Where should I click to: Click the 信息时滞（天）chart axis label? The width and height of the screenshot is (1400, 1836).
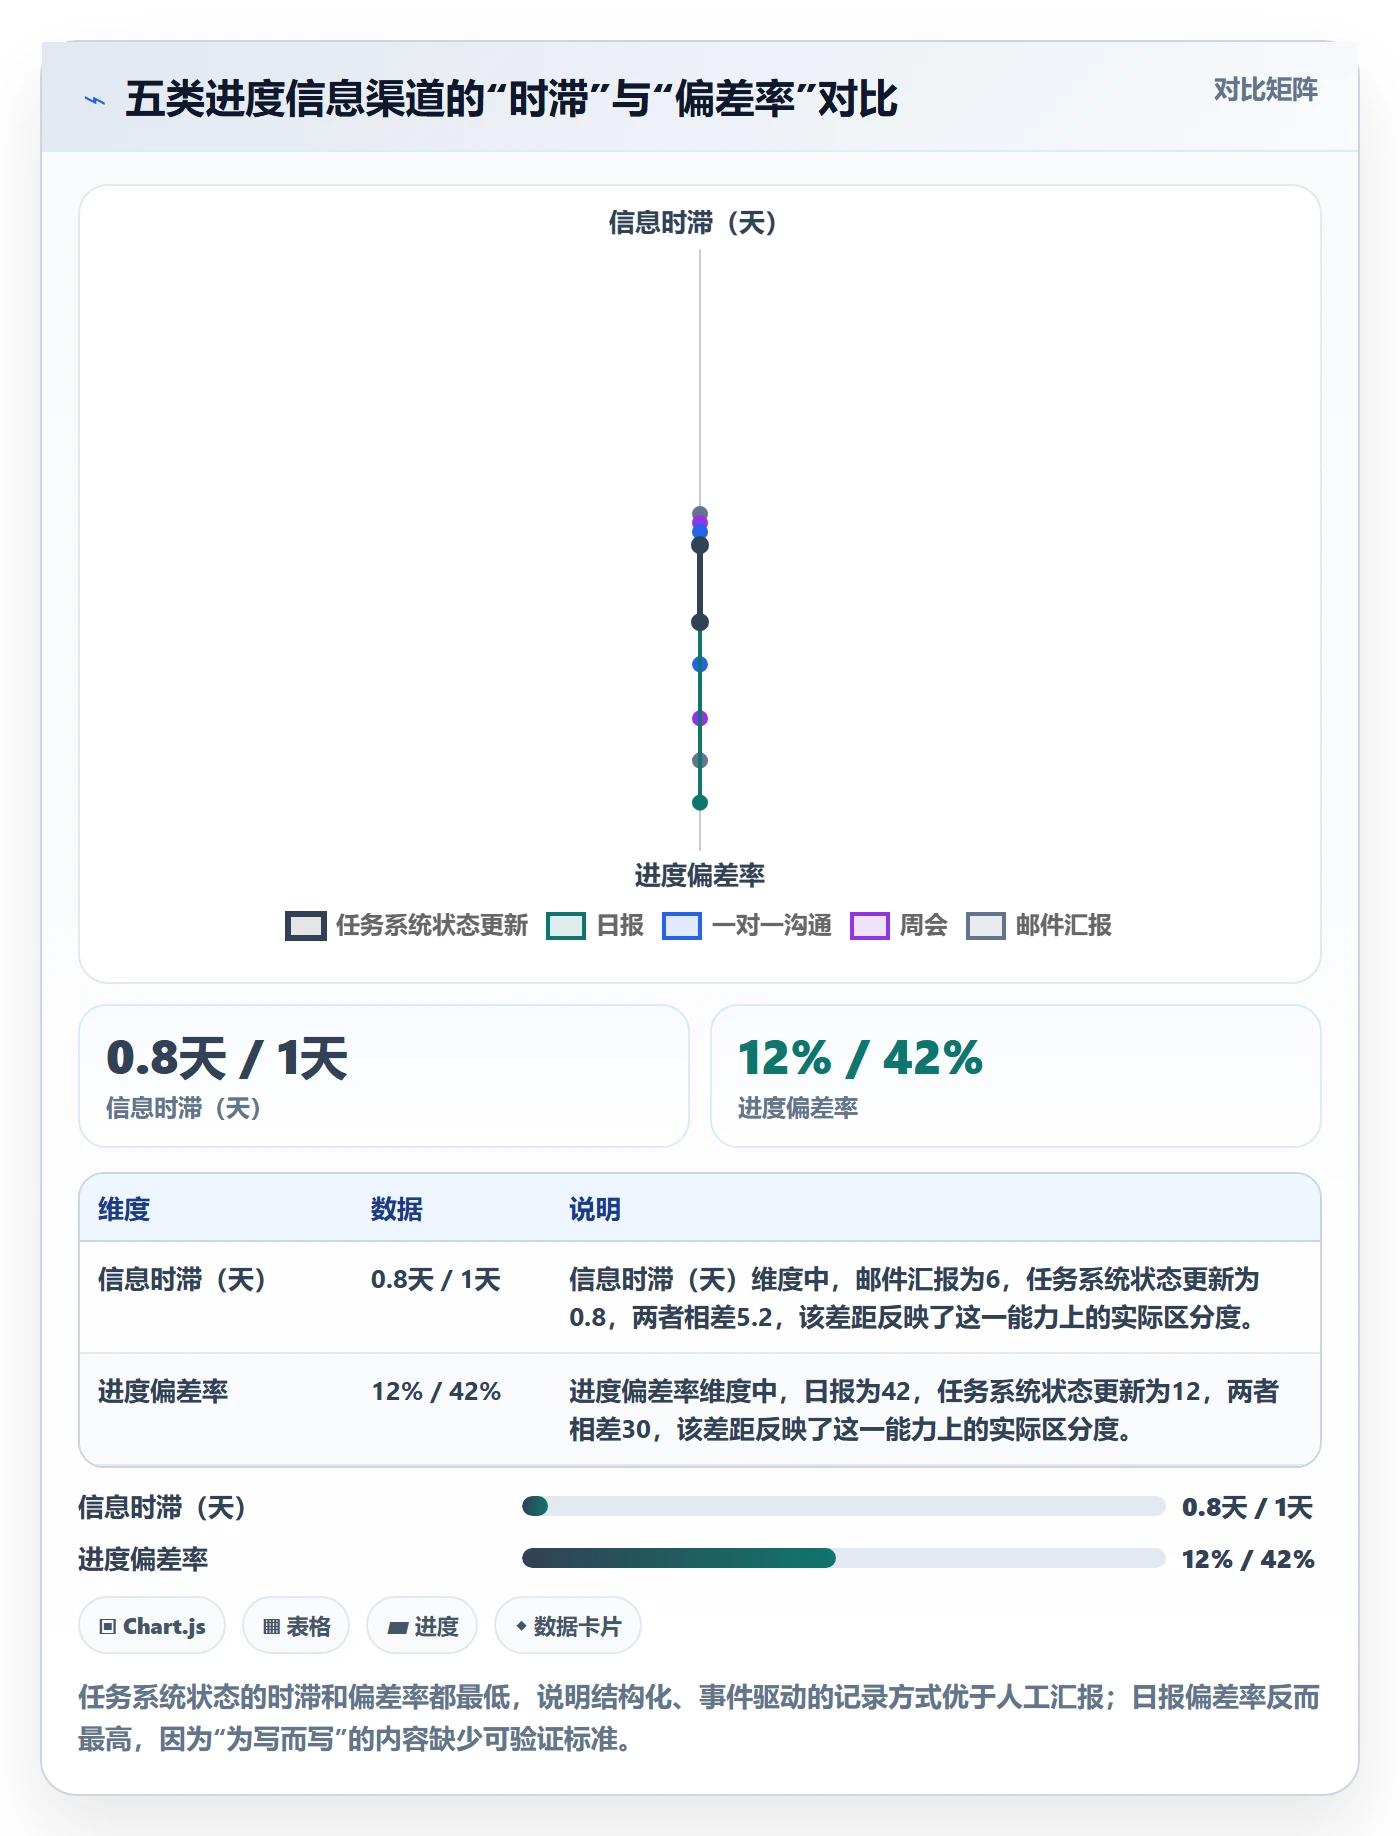[693, 222]
